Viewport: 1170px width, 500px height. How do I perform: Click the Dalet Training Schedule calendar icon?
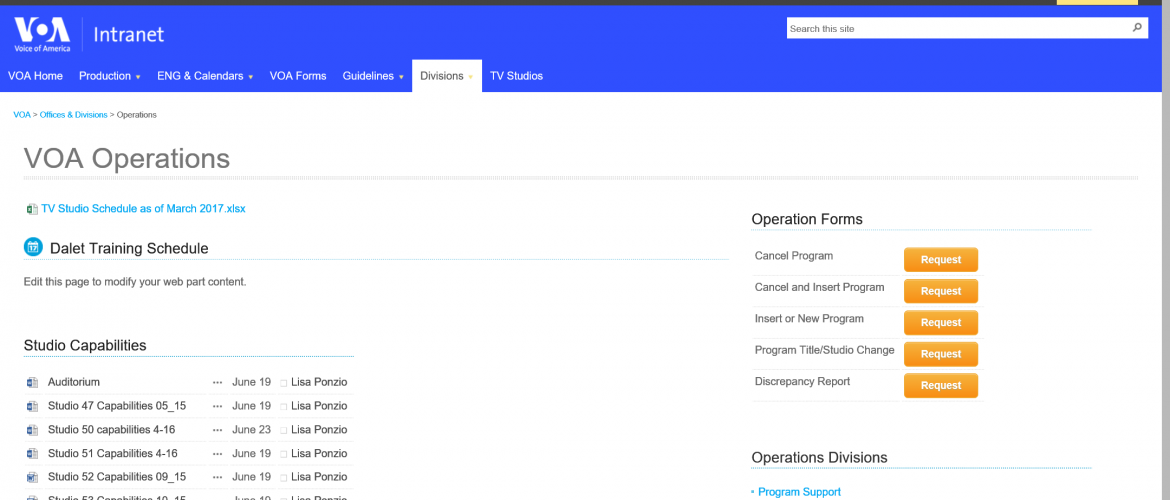33,247
